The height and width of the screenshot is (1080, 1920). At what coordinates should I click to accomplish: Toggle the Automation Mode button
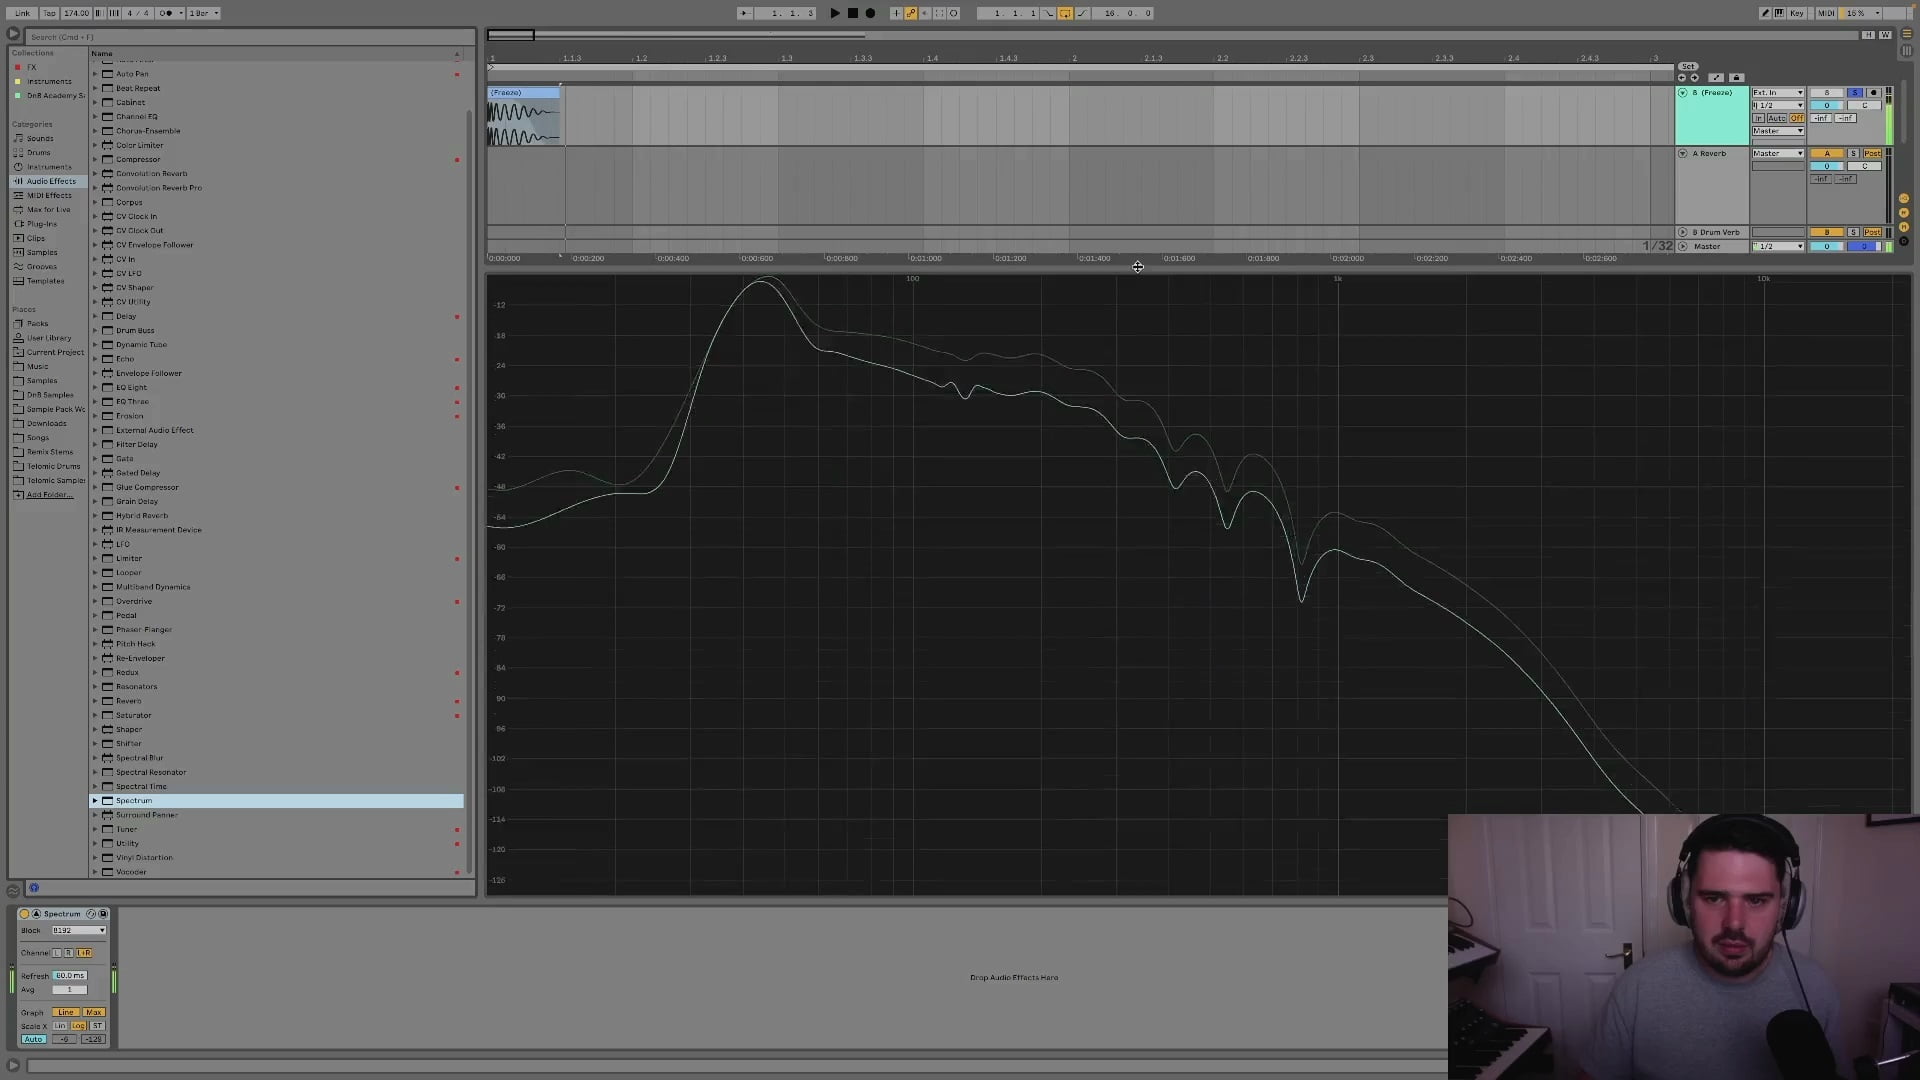(1716, 78)
